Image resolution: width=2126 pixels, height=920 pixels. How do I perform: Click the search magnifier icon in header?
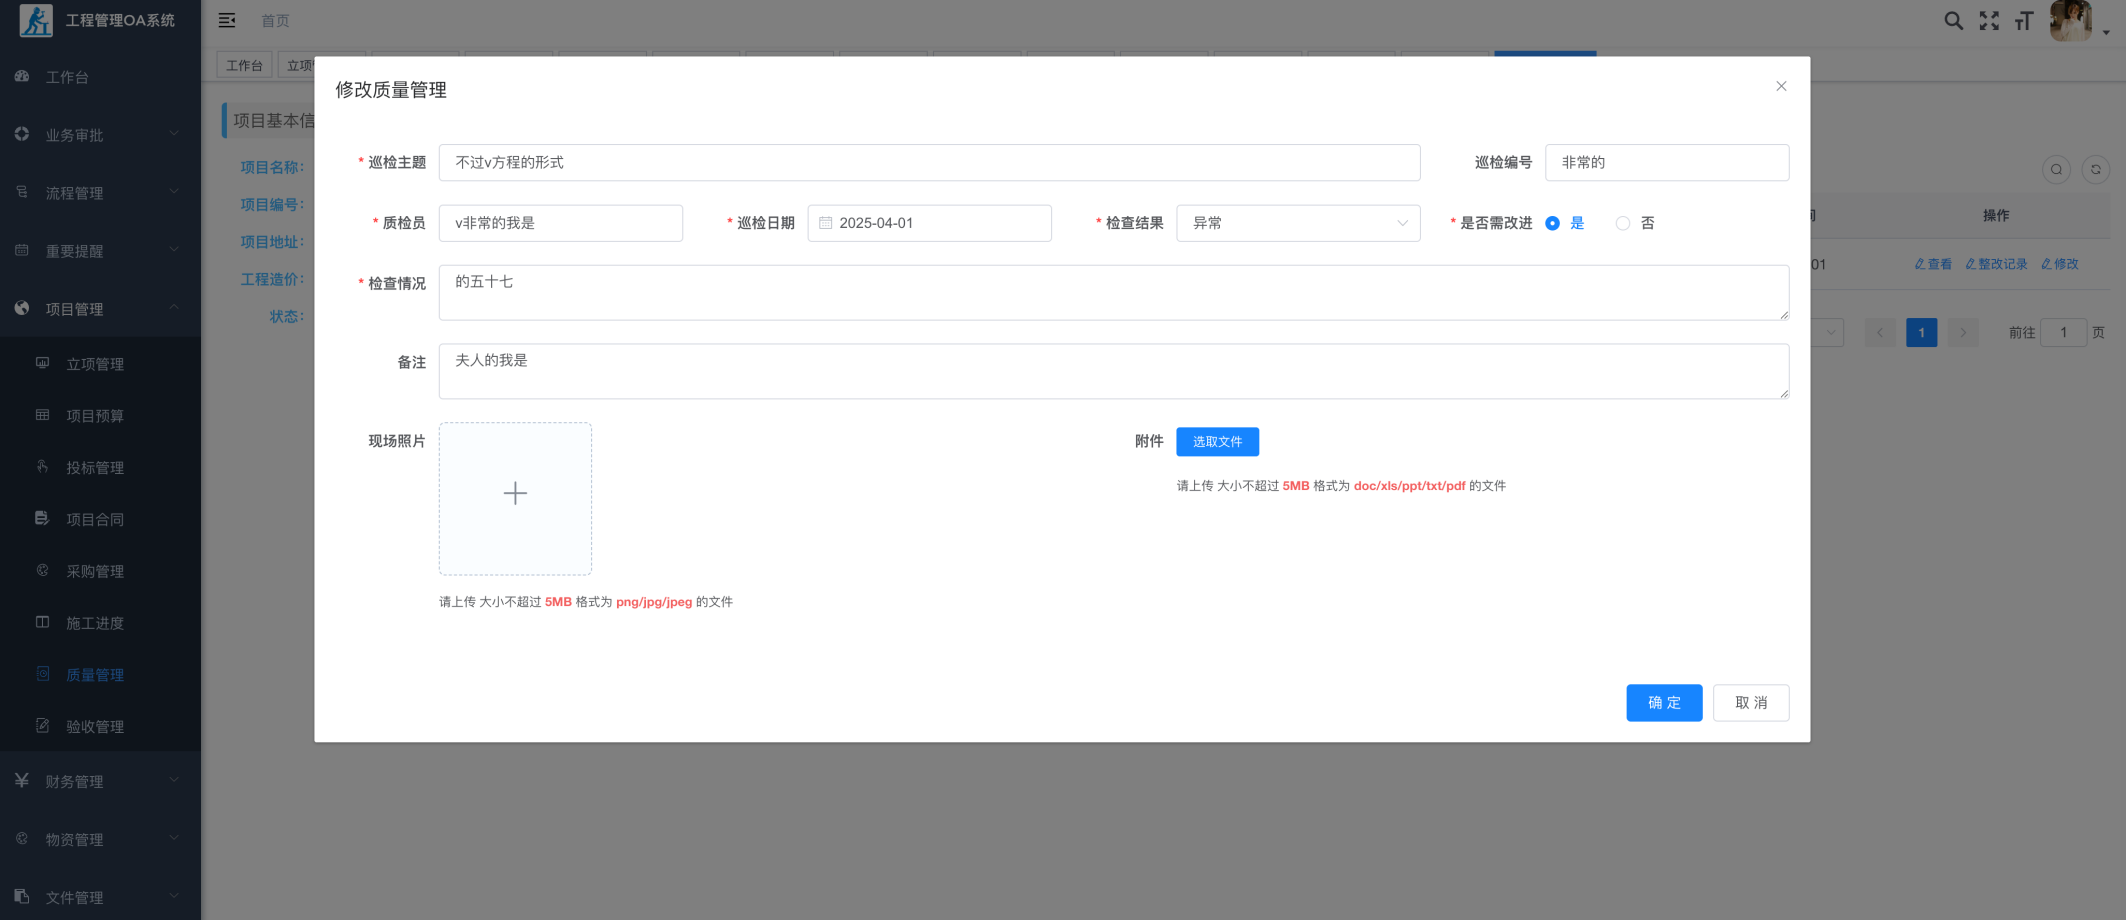click(x=1952, y=21)
